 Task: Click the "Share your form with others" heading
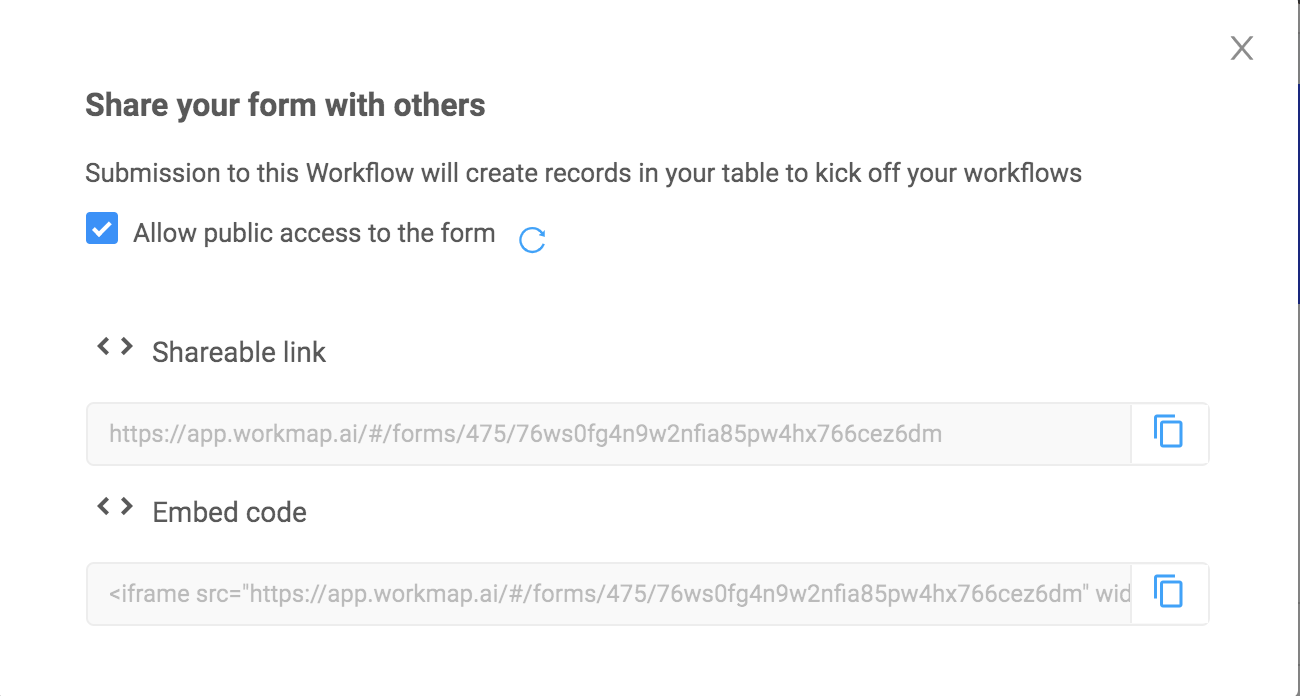coord(285,105)
